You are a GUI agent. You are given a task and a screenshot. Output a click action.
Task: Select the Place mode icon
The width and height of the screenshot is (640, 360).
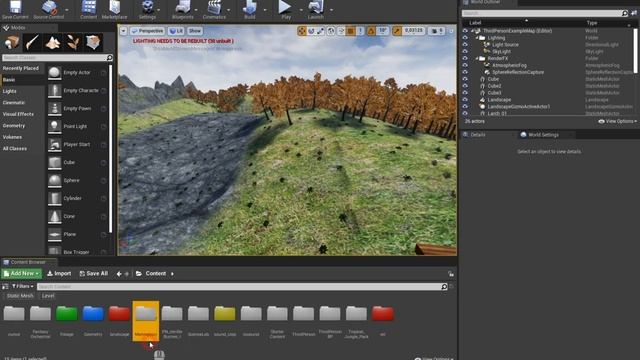(12, 42)
